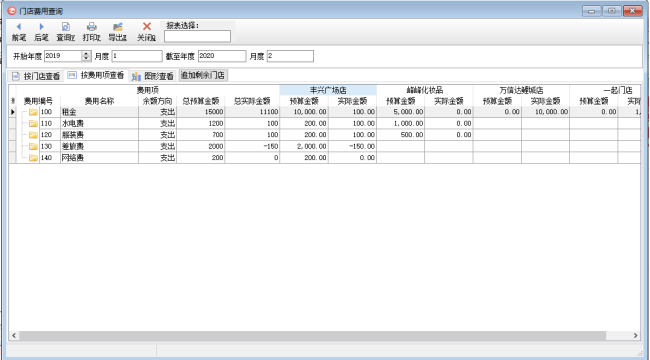650x360 pixels.
Task: Click the 10,000.00 cell under 万信达鲤城店
Action: click(x=546, y=112)
